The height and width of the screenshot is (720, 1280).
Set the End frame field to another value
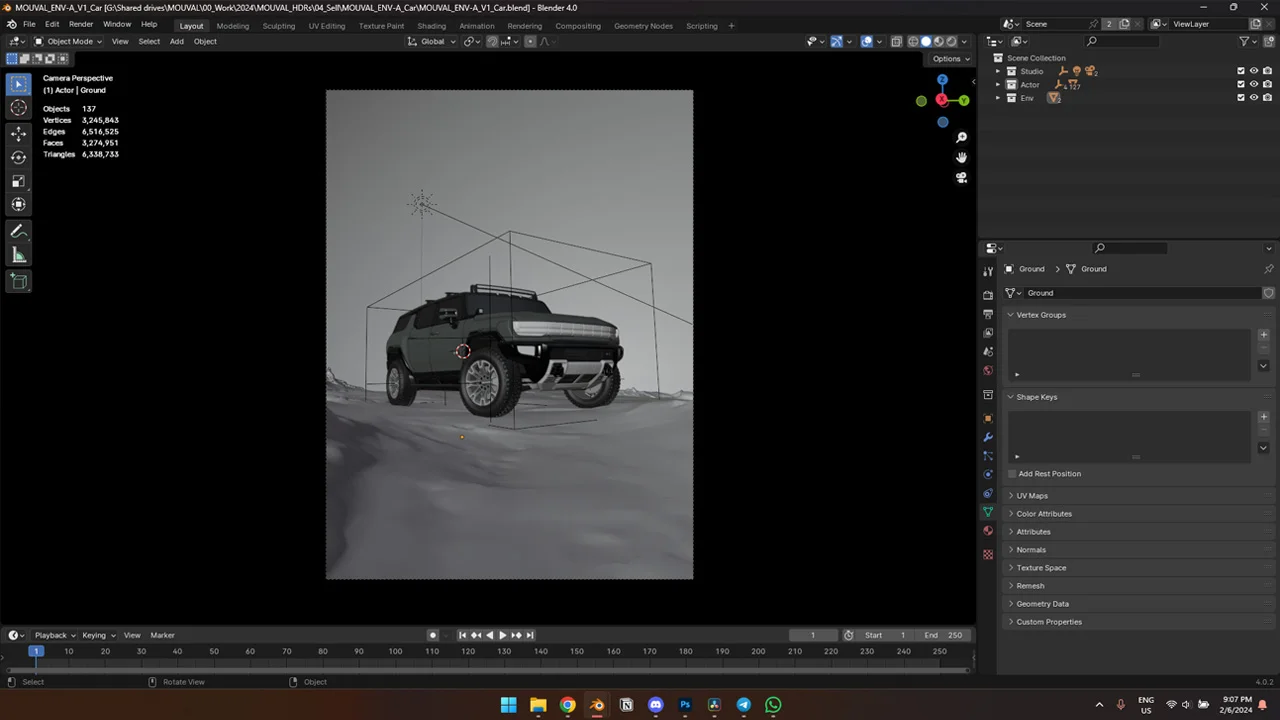pyautogui.click(x=944, y=634)
